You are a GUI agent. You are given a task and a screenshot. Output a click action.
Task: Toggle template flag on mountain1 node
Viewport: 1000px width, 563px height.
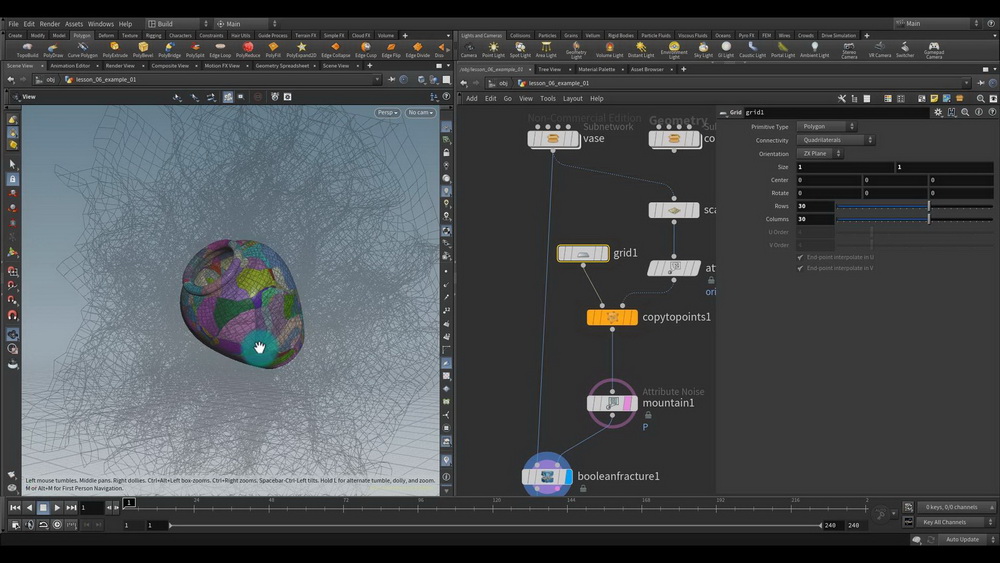[628, 403]
